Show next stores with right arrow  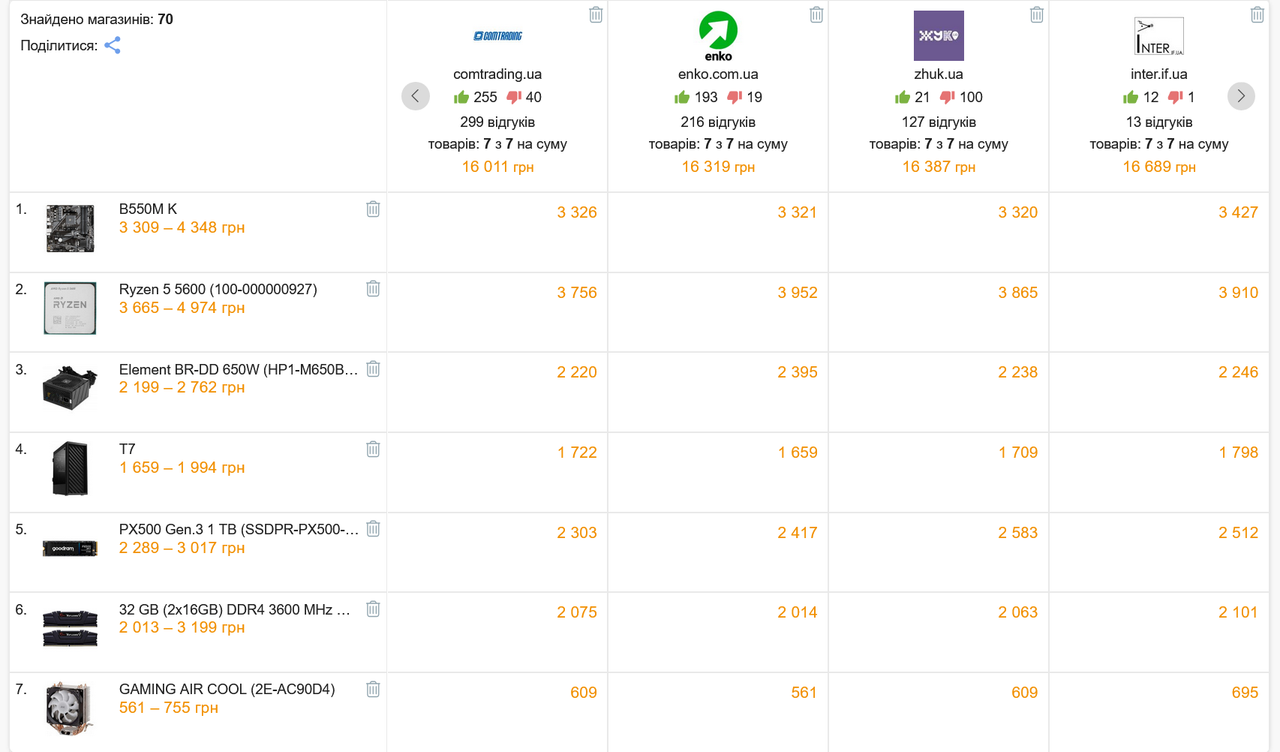(x=1241, y=96)
